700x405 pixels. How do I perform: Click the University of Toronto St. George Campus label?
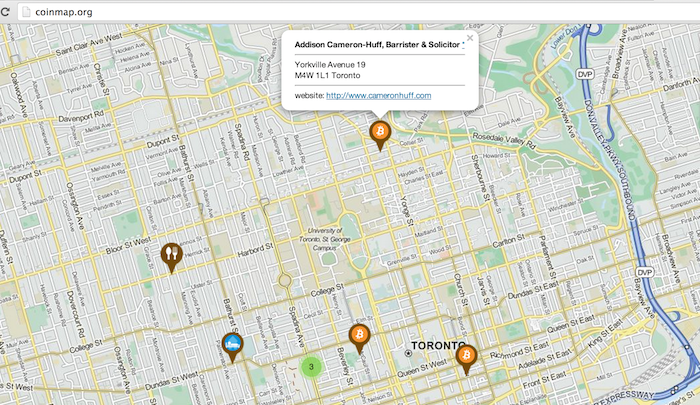point(325,239)
